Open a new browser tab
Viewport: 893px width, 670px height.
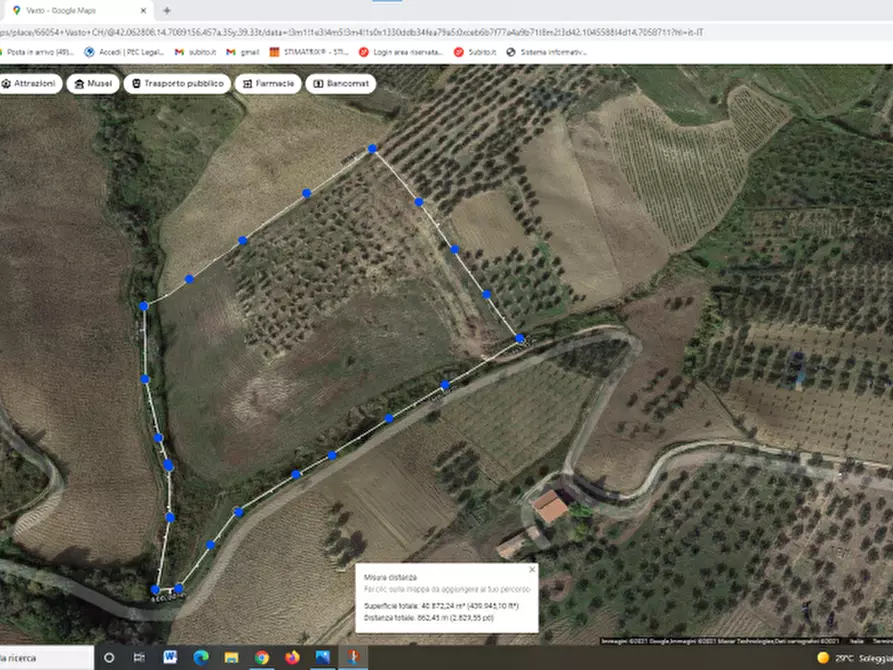pos(166,10)
